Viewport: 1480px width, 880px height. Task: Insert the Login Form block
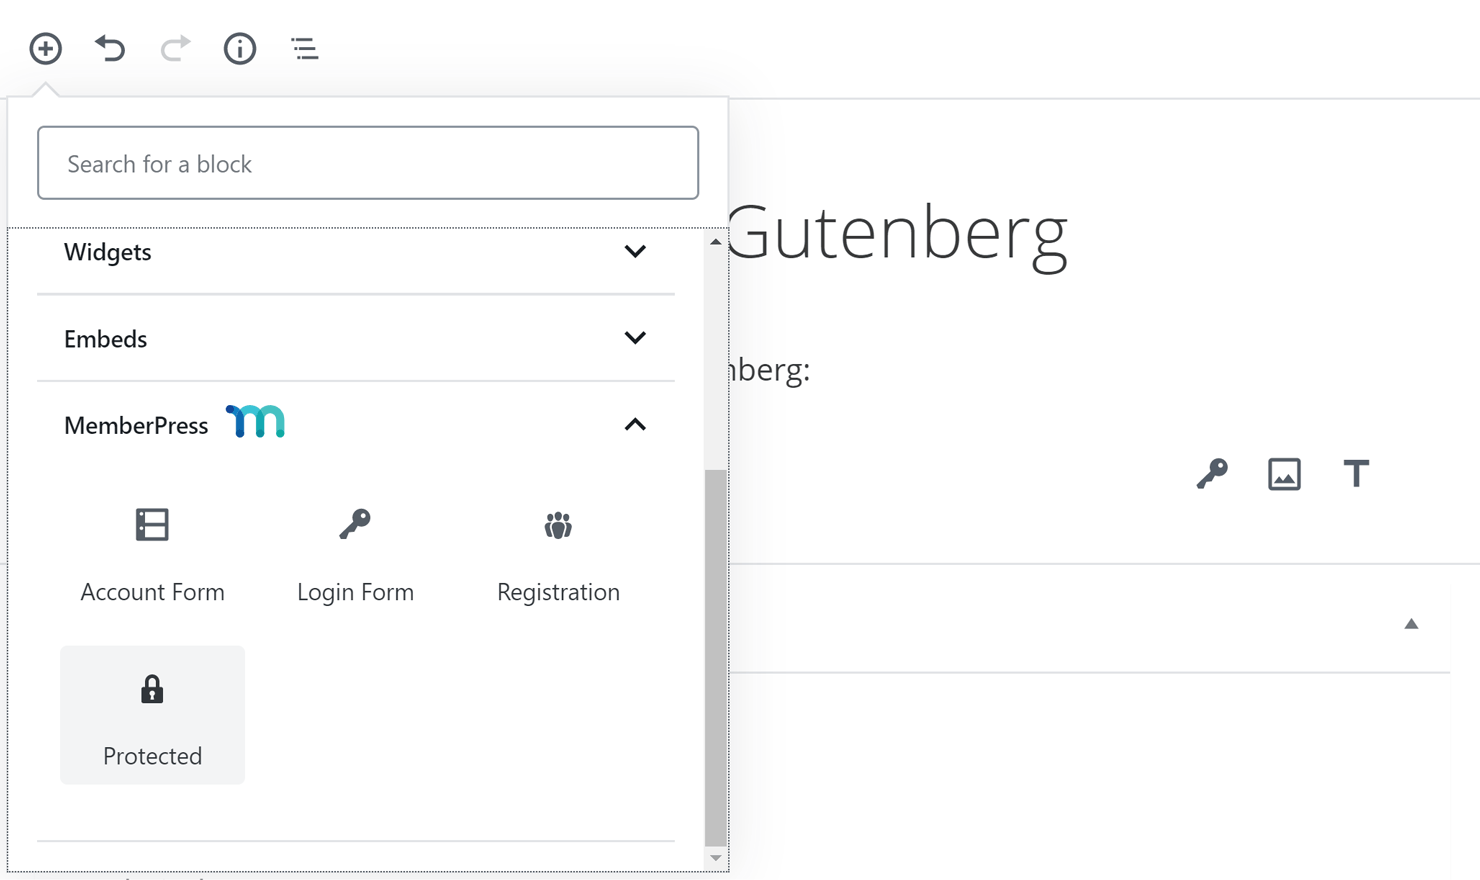tap(355, 555)
